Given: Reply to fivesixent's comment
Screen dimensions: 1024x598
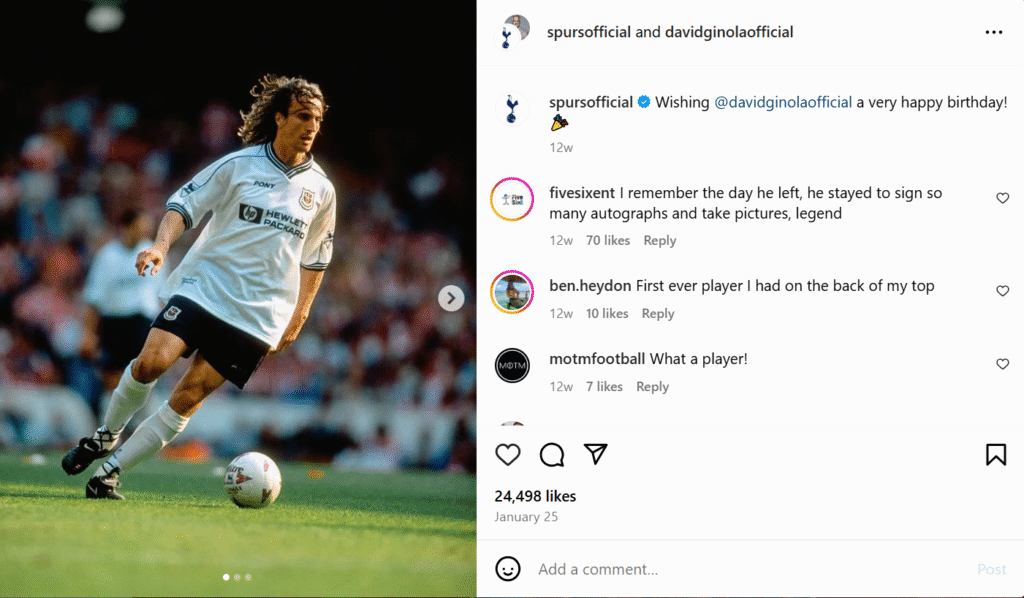Looking at the screenshot, I should (x=659, y=240).
